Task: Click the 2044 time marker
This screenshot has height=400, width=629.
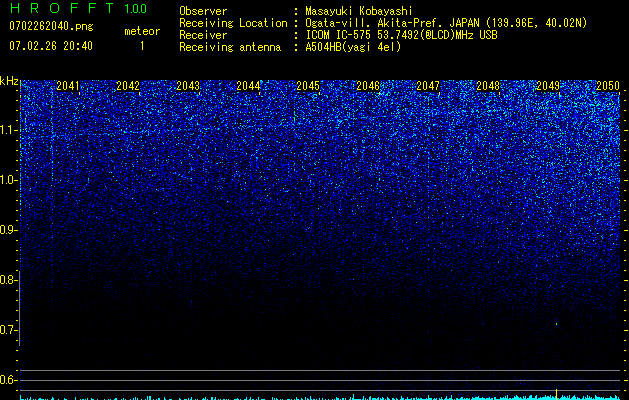Action: (248, 85)
